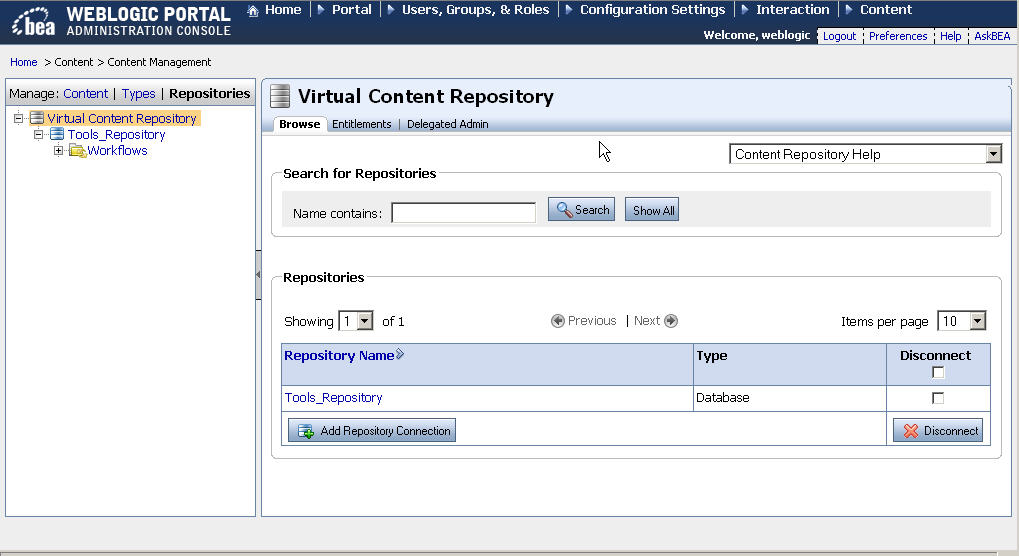Open the Content Repository Help dropdown
This screenshot has height=556, width=1019.
(993, 154)
